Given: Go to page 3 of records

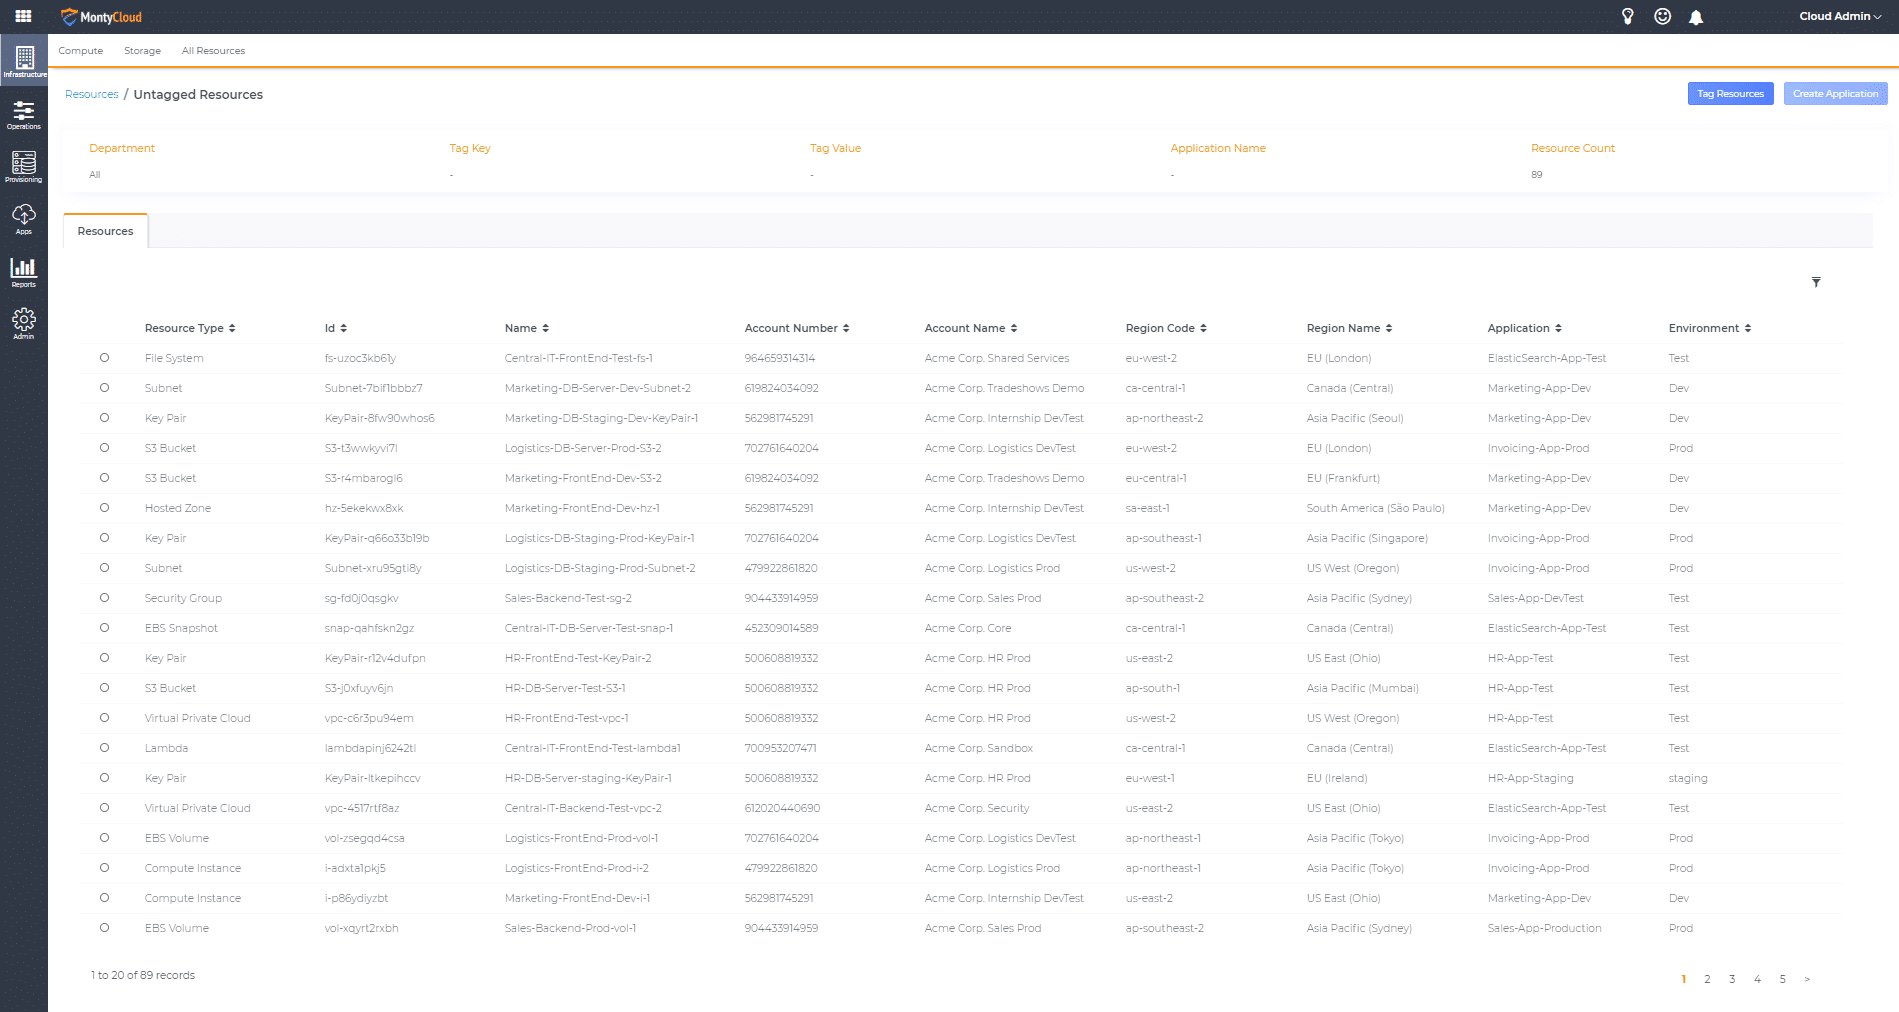Looking at the screenshot, I should click(1732, 979).
